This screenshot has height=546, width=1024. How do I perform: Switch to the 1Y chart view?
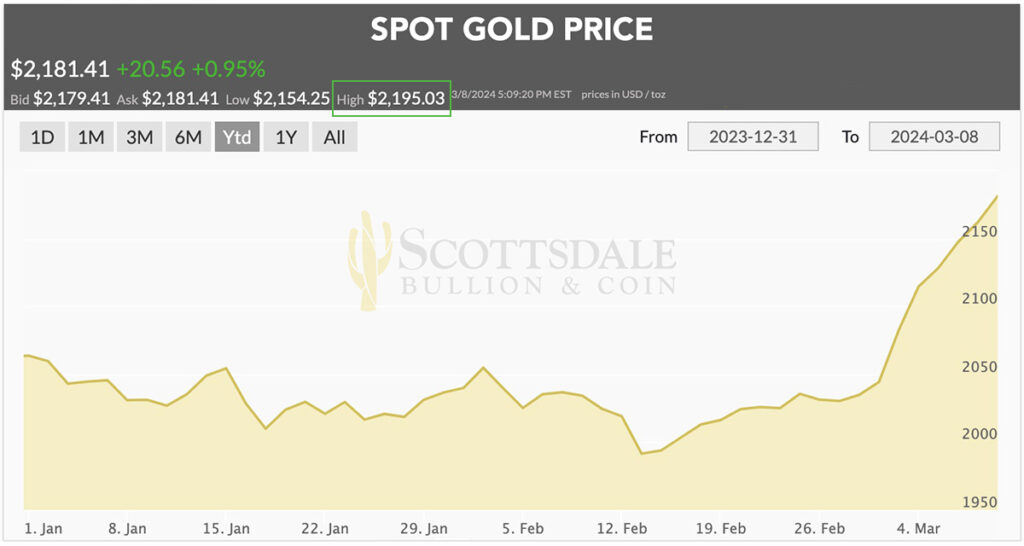(x=286, y=137)
